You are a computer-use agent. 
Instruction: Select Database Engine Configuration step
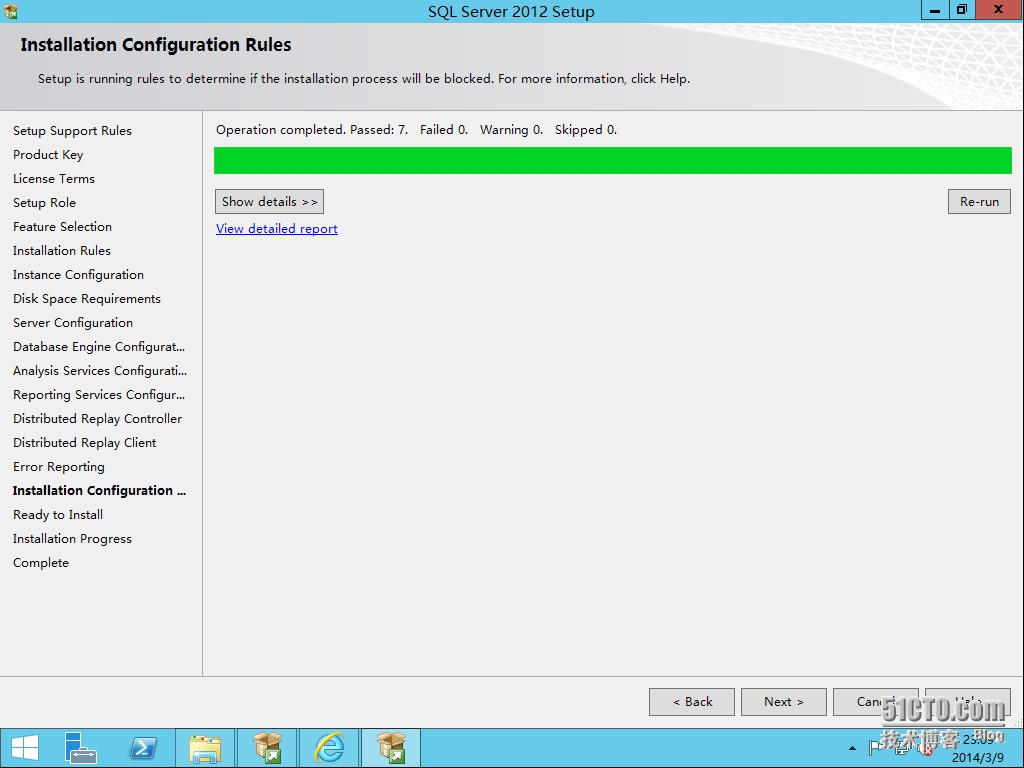click(99, 347)
